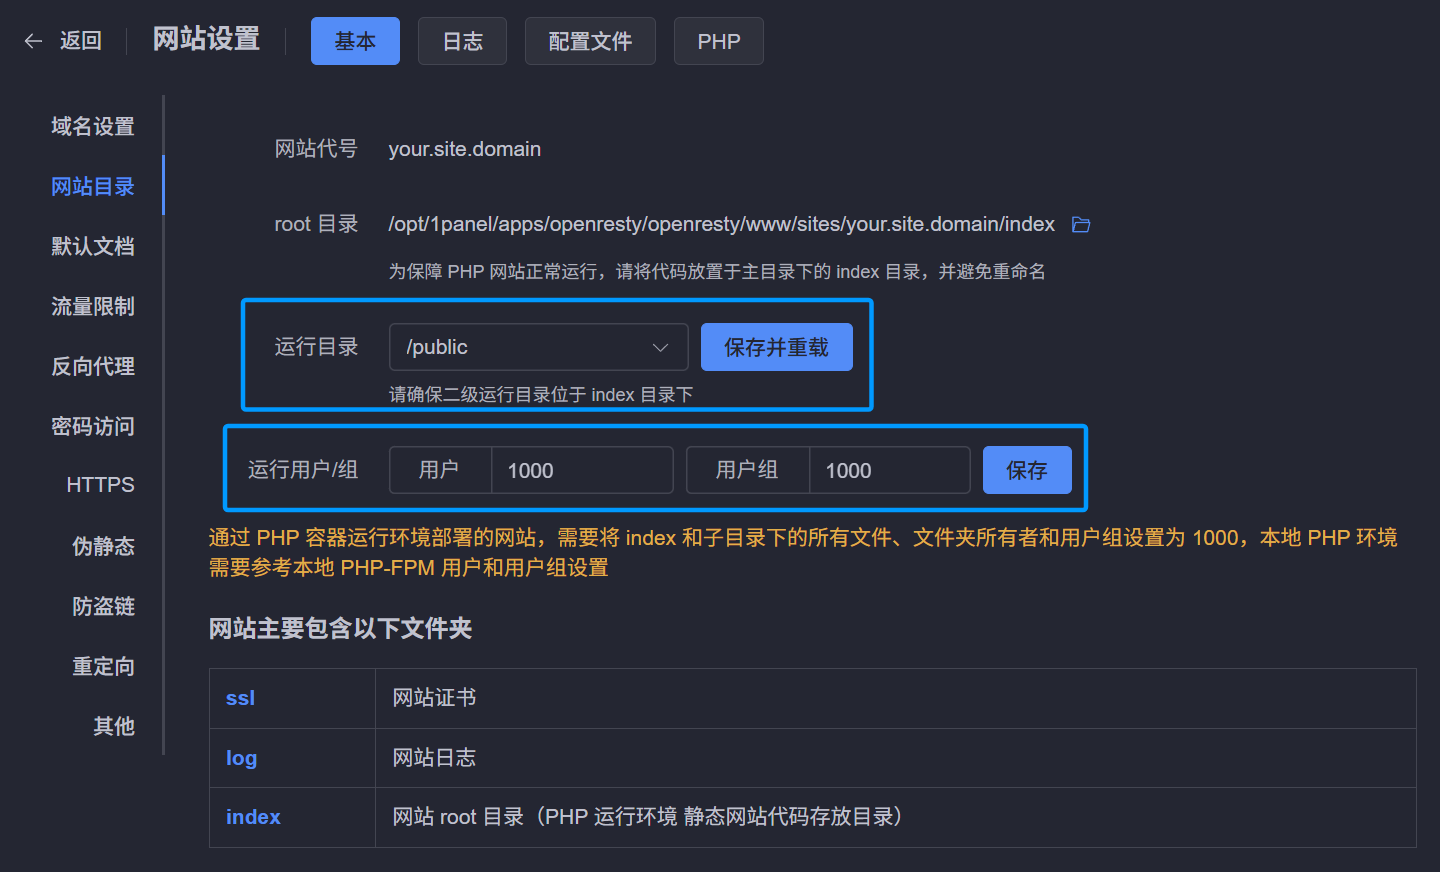The image size is (1440, 872).
Task: Select the 基本 tab
Action: point(355,41)
